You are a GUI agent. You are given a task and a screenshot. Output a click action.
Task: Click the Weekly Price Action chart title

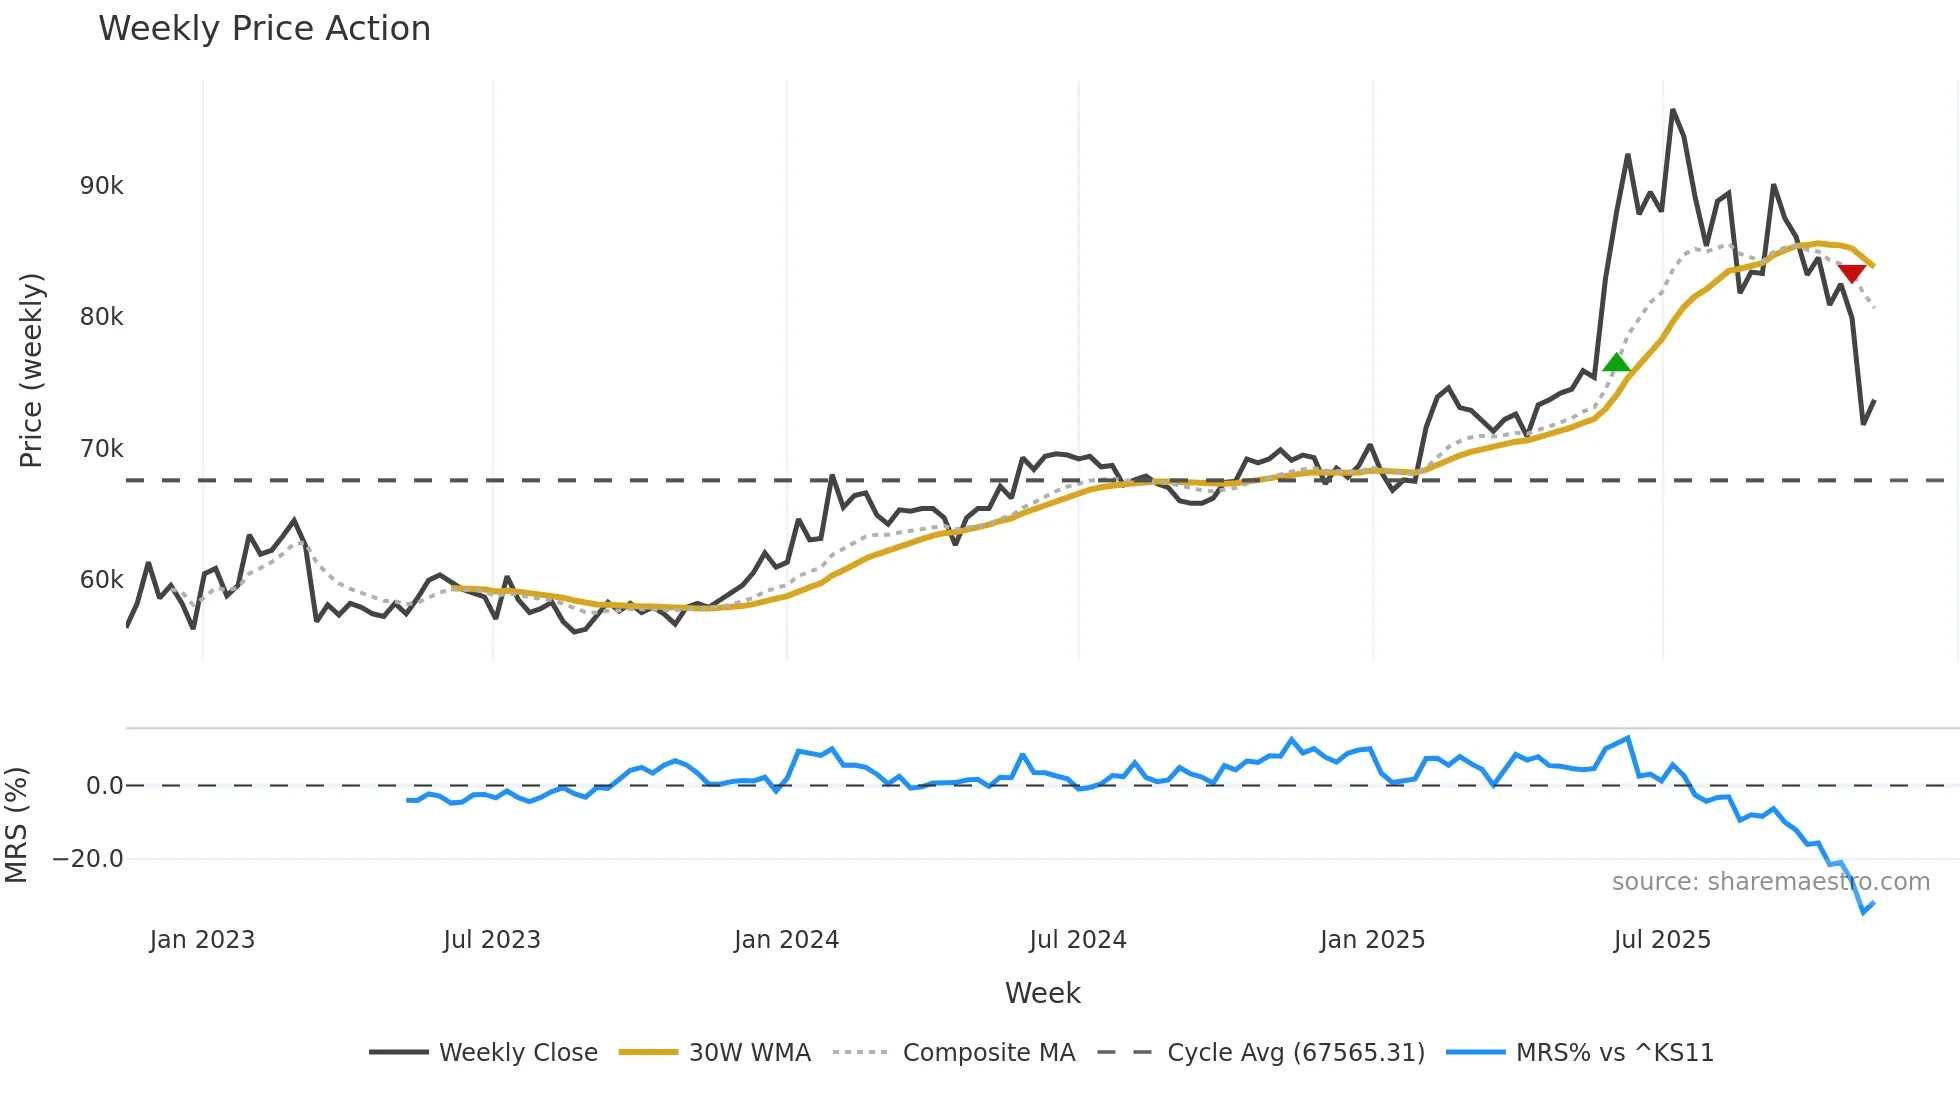(264, 29)
